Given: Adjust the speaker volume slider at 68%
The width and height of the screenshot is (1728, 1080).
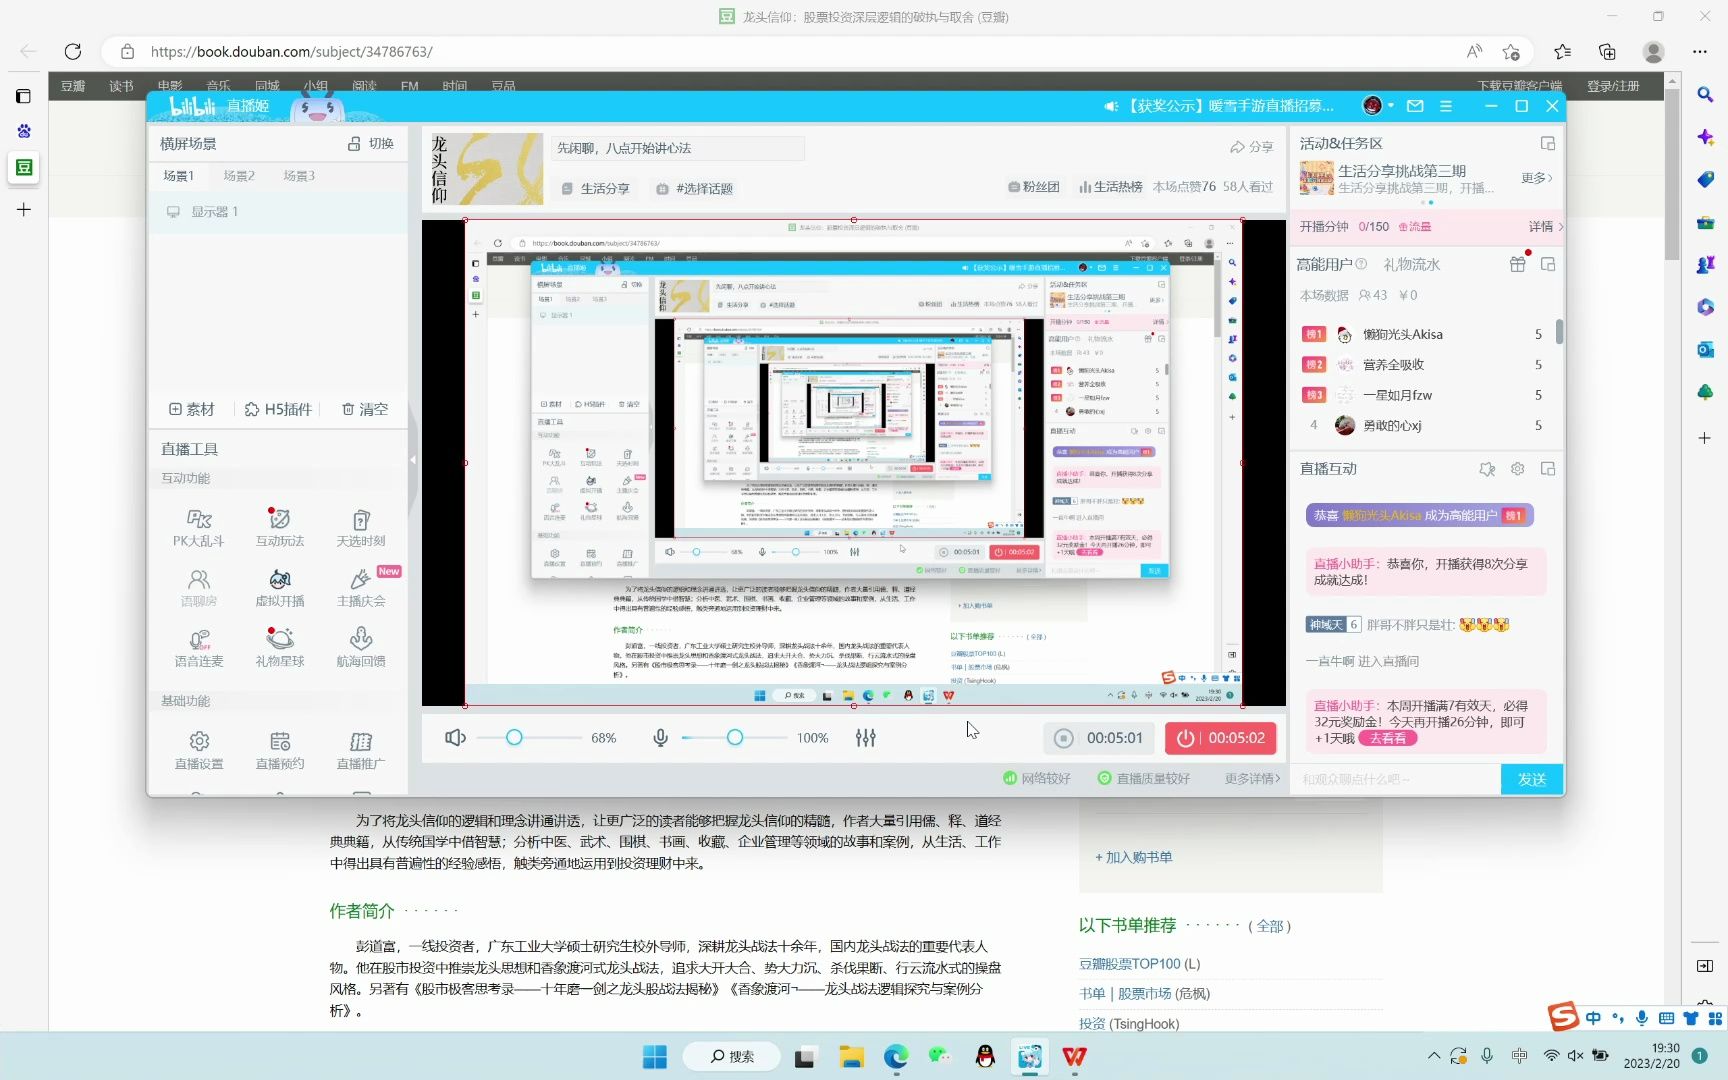Looking at the screenshot, I should 514,738.
